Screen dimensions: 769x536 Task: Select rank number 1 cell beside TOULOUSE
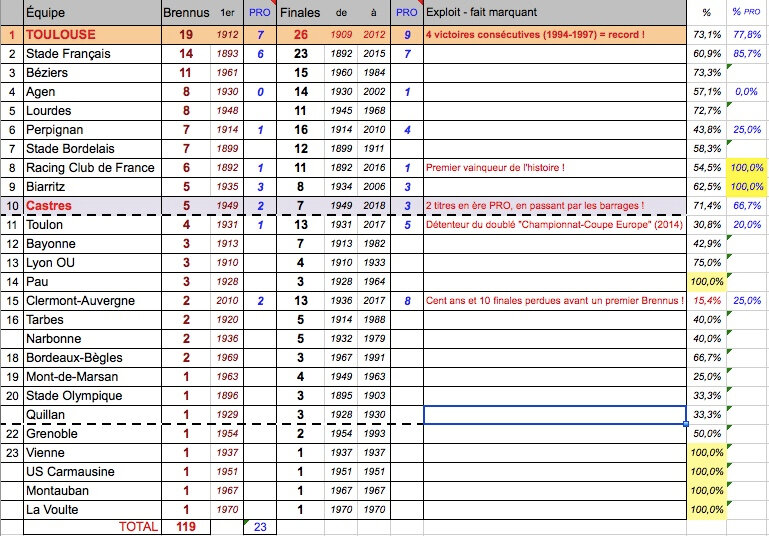pos(12,35)
